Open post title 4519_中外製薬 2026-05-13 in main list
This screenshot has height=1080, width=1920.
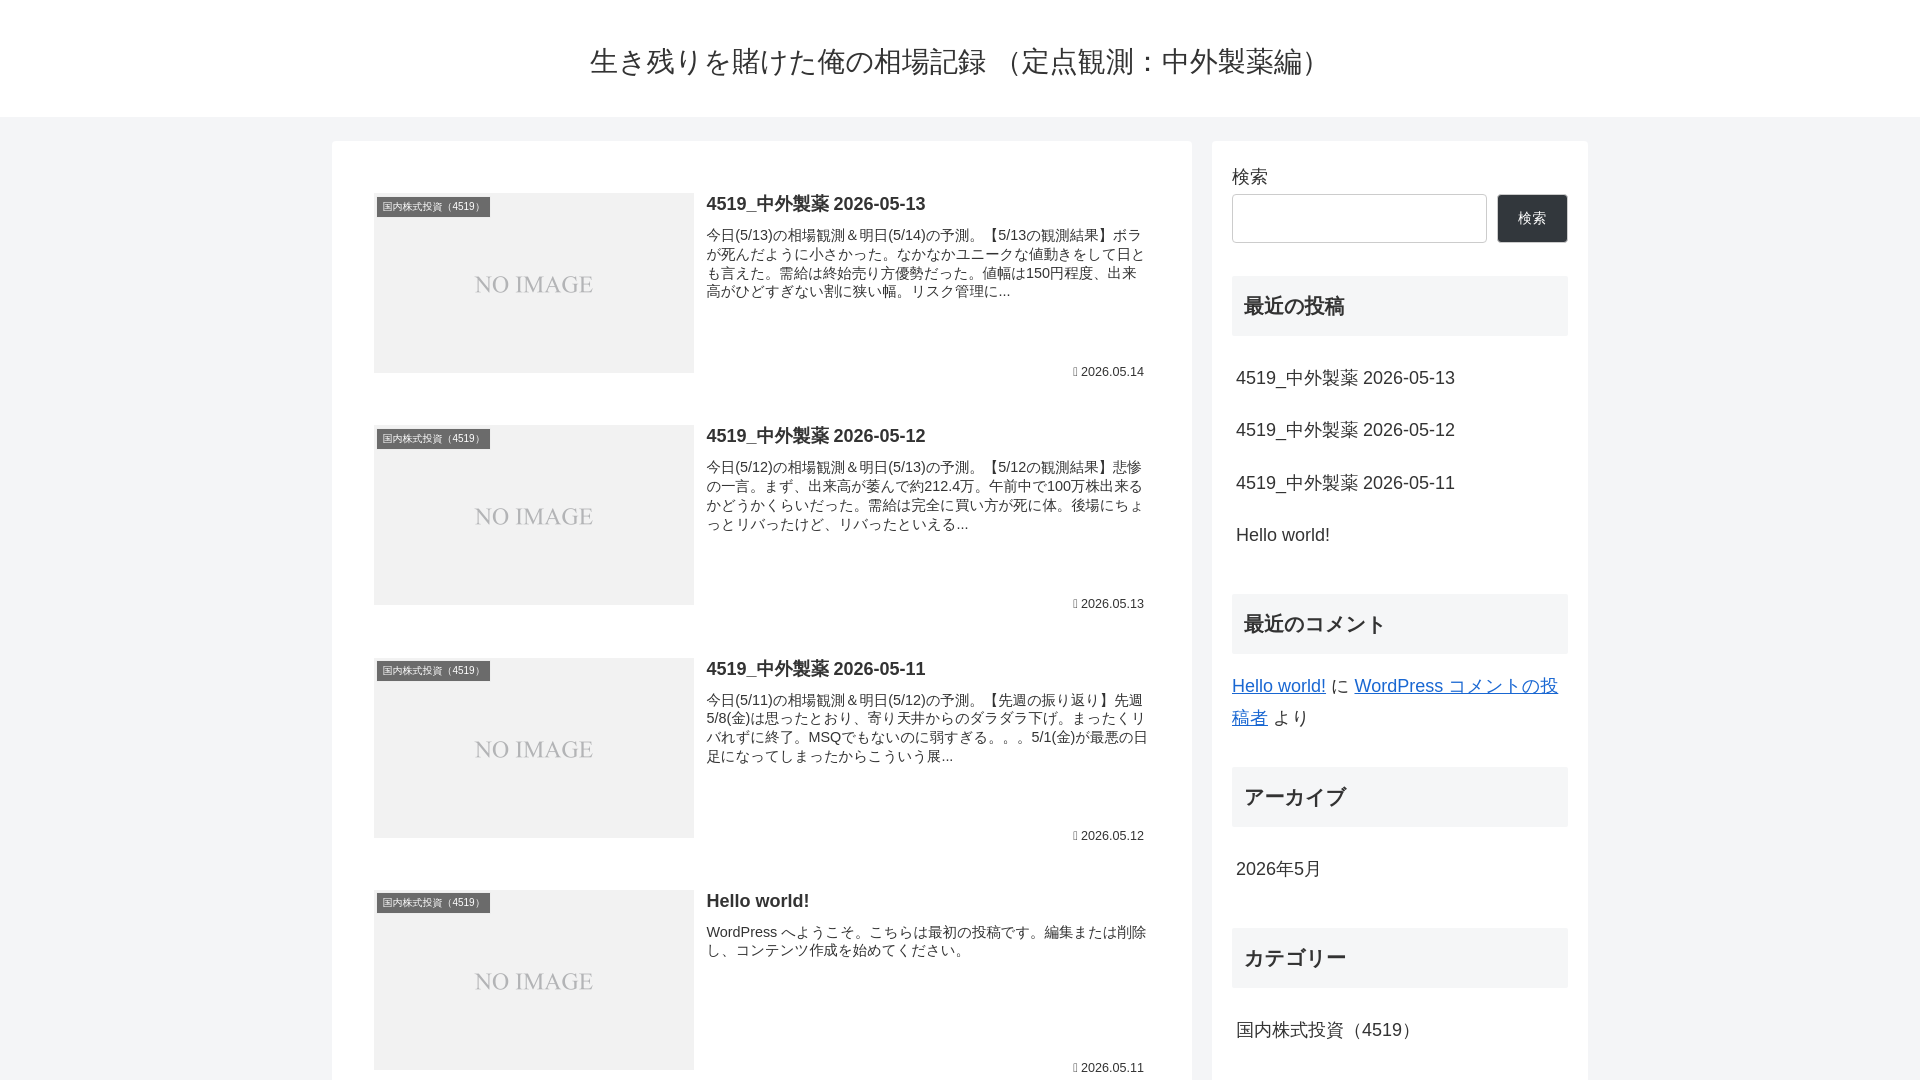[816, 204]
